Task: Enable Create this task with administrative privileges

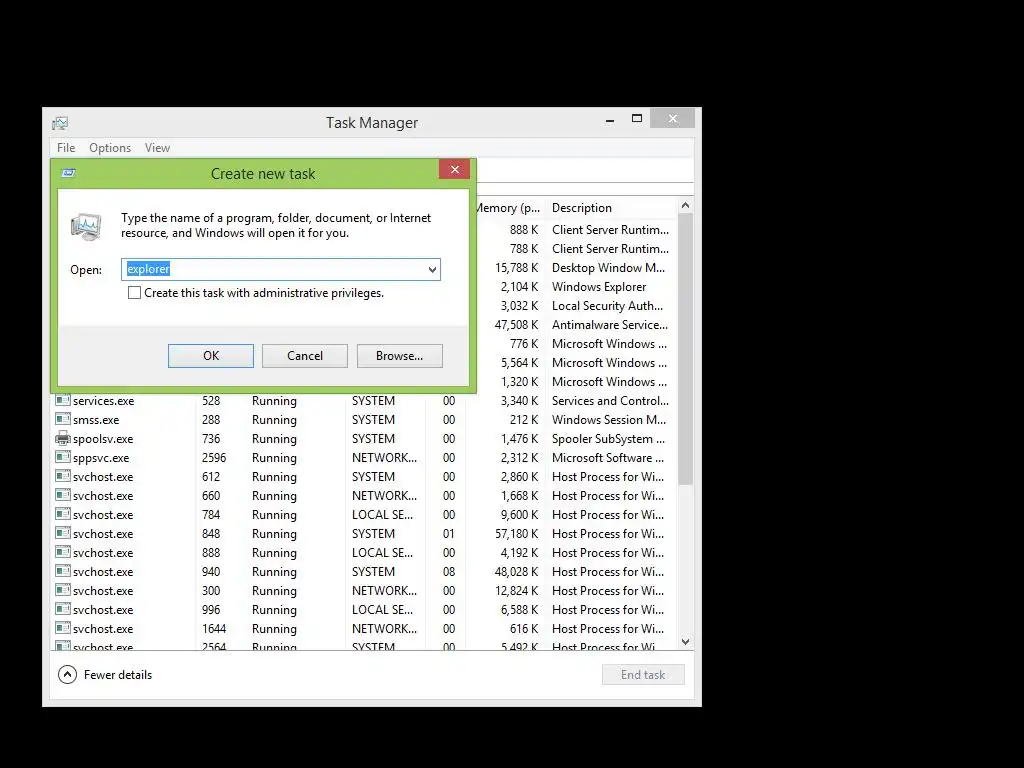Action: (x=135, y=293)
